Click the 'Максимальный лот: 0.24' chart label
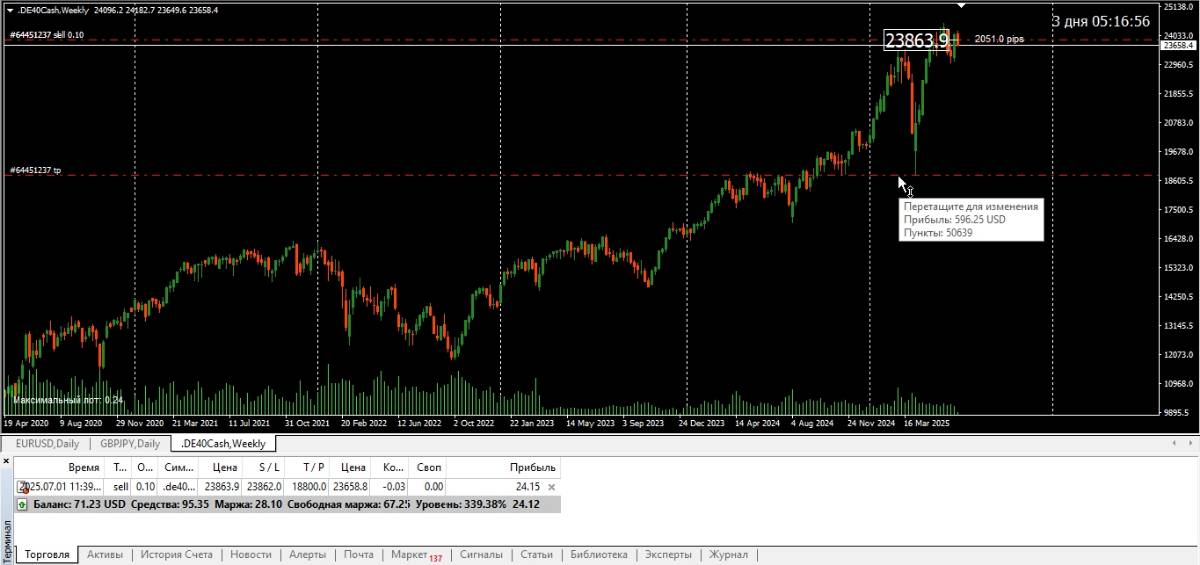The height and width of the screenshot is (565, 1200). [x=68, y=400]
